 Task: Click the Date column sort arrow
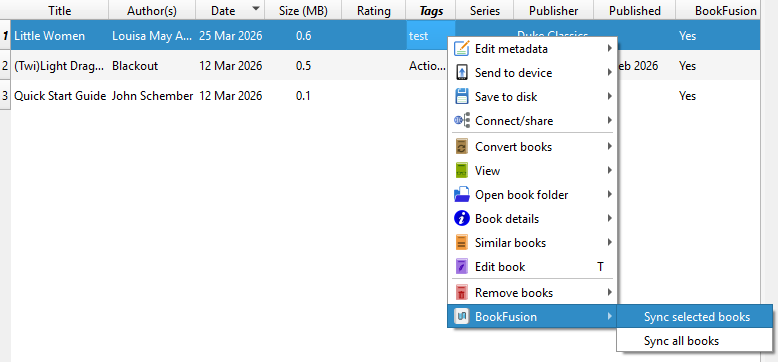click(x=256, y=8)
